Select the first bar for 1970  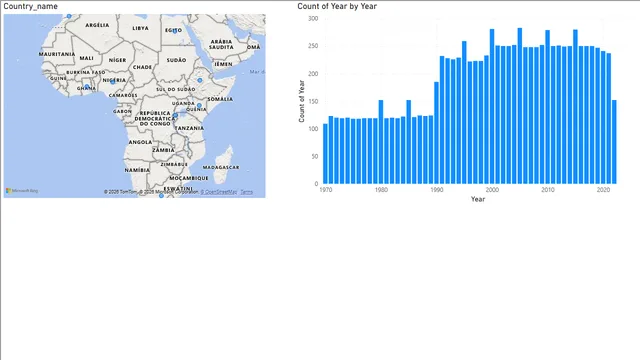pyautogui.click(x=325, y=154)
